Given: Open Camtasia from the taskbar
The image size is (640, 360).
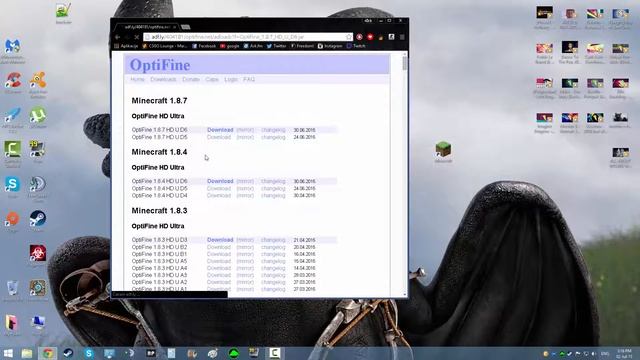Looking at the screenshot, I should [274, 353].
